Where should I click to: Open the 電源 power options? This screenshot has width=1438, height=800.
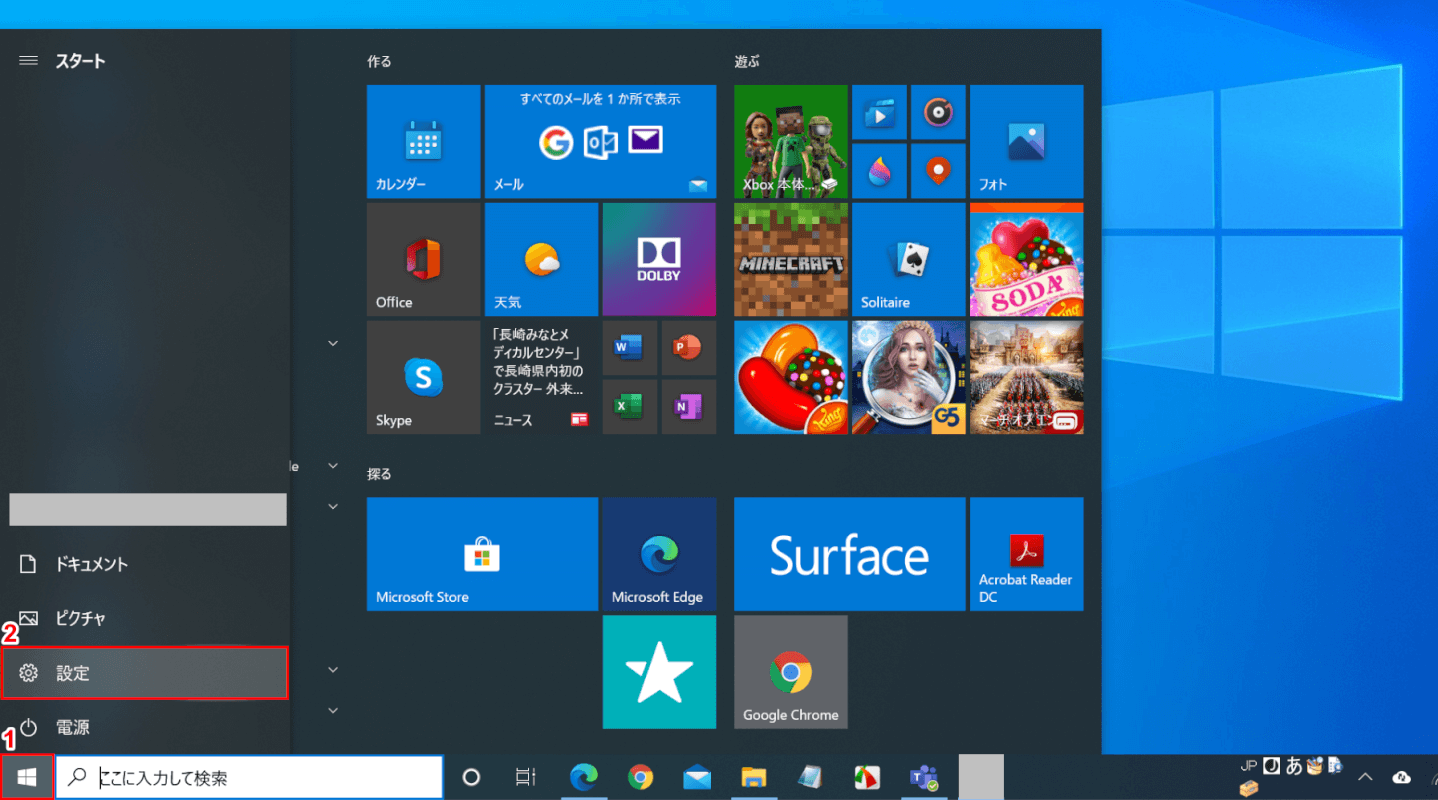click(145, 727)
